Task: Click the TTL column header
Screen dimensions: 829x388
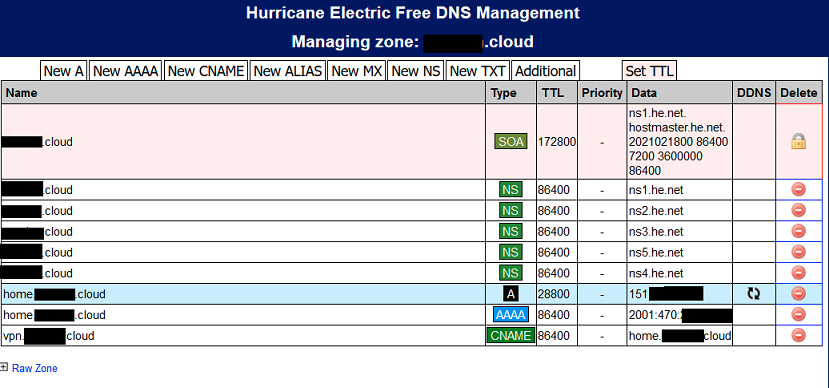Action: (x=557, y=93)
